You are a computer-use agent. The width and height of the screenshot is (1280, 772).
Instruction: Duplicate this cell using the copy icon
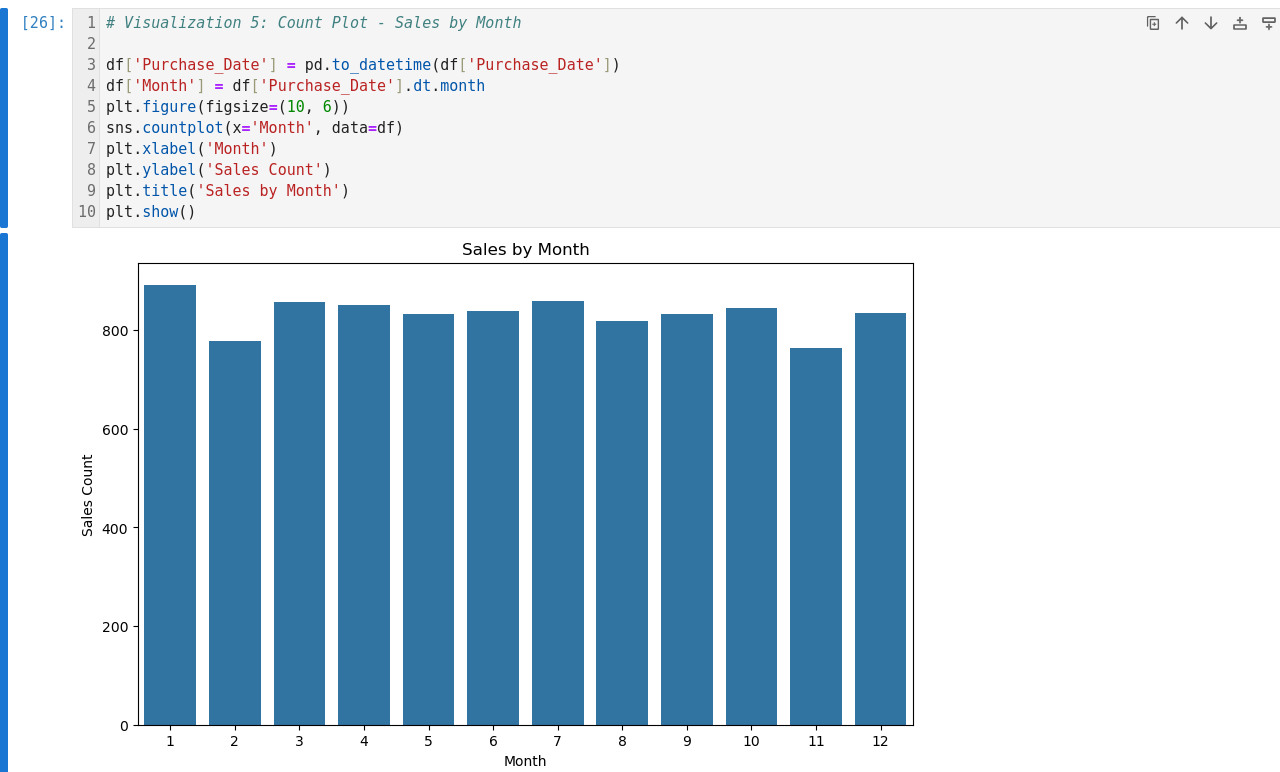point(1153,23)
